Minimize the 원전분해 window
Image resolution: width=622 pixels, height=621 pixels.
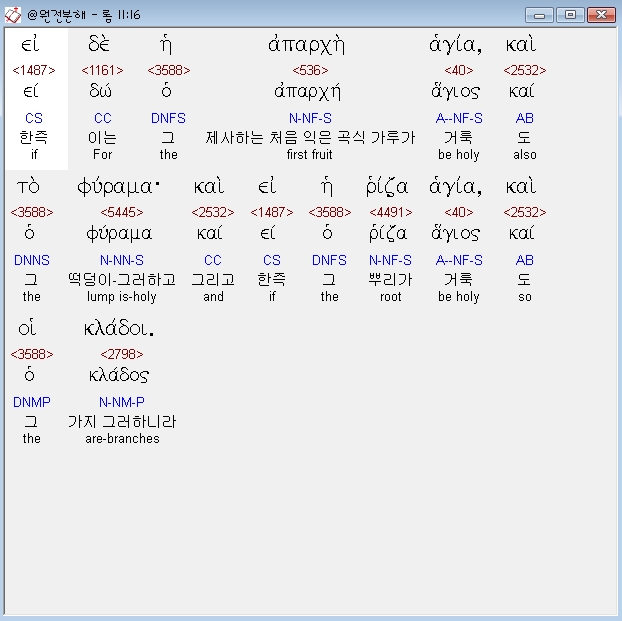tap(539, 15)
